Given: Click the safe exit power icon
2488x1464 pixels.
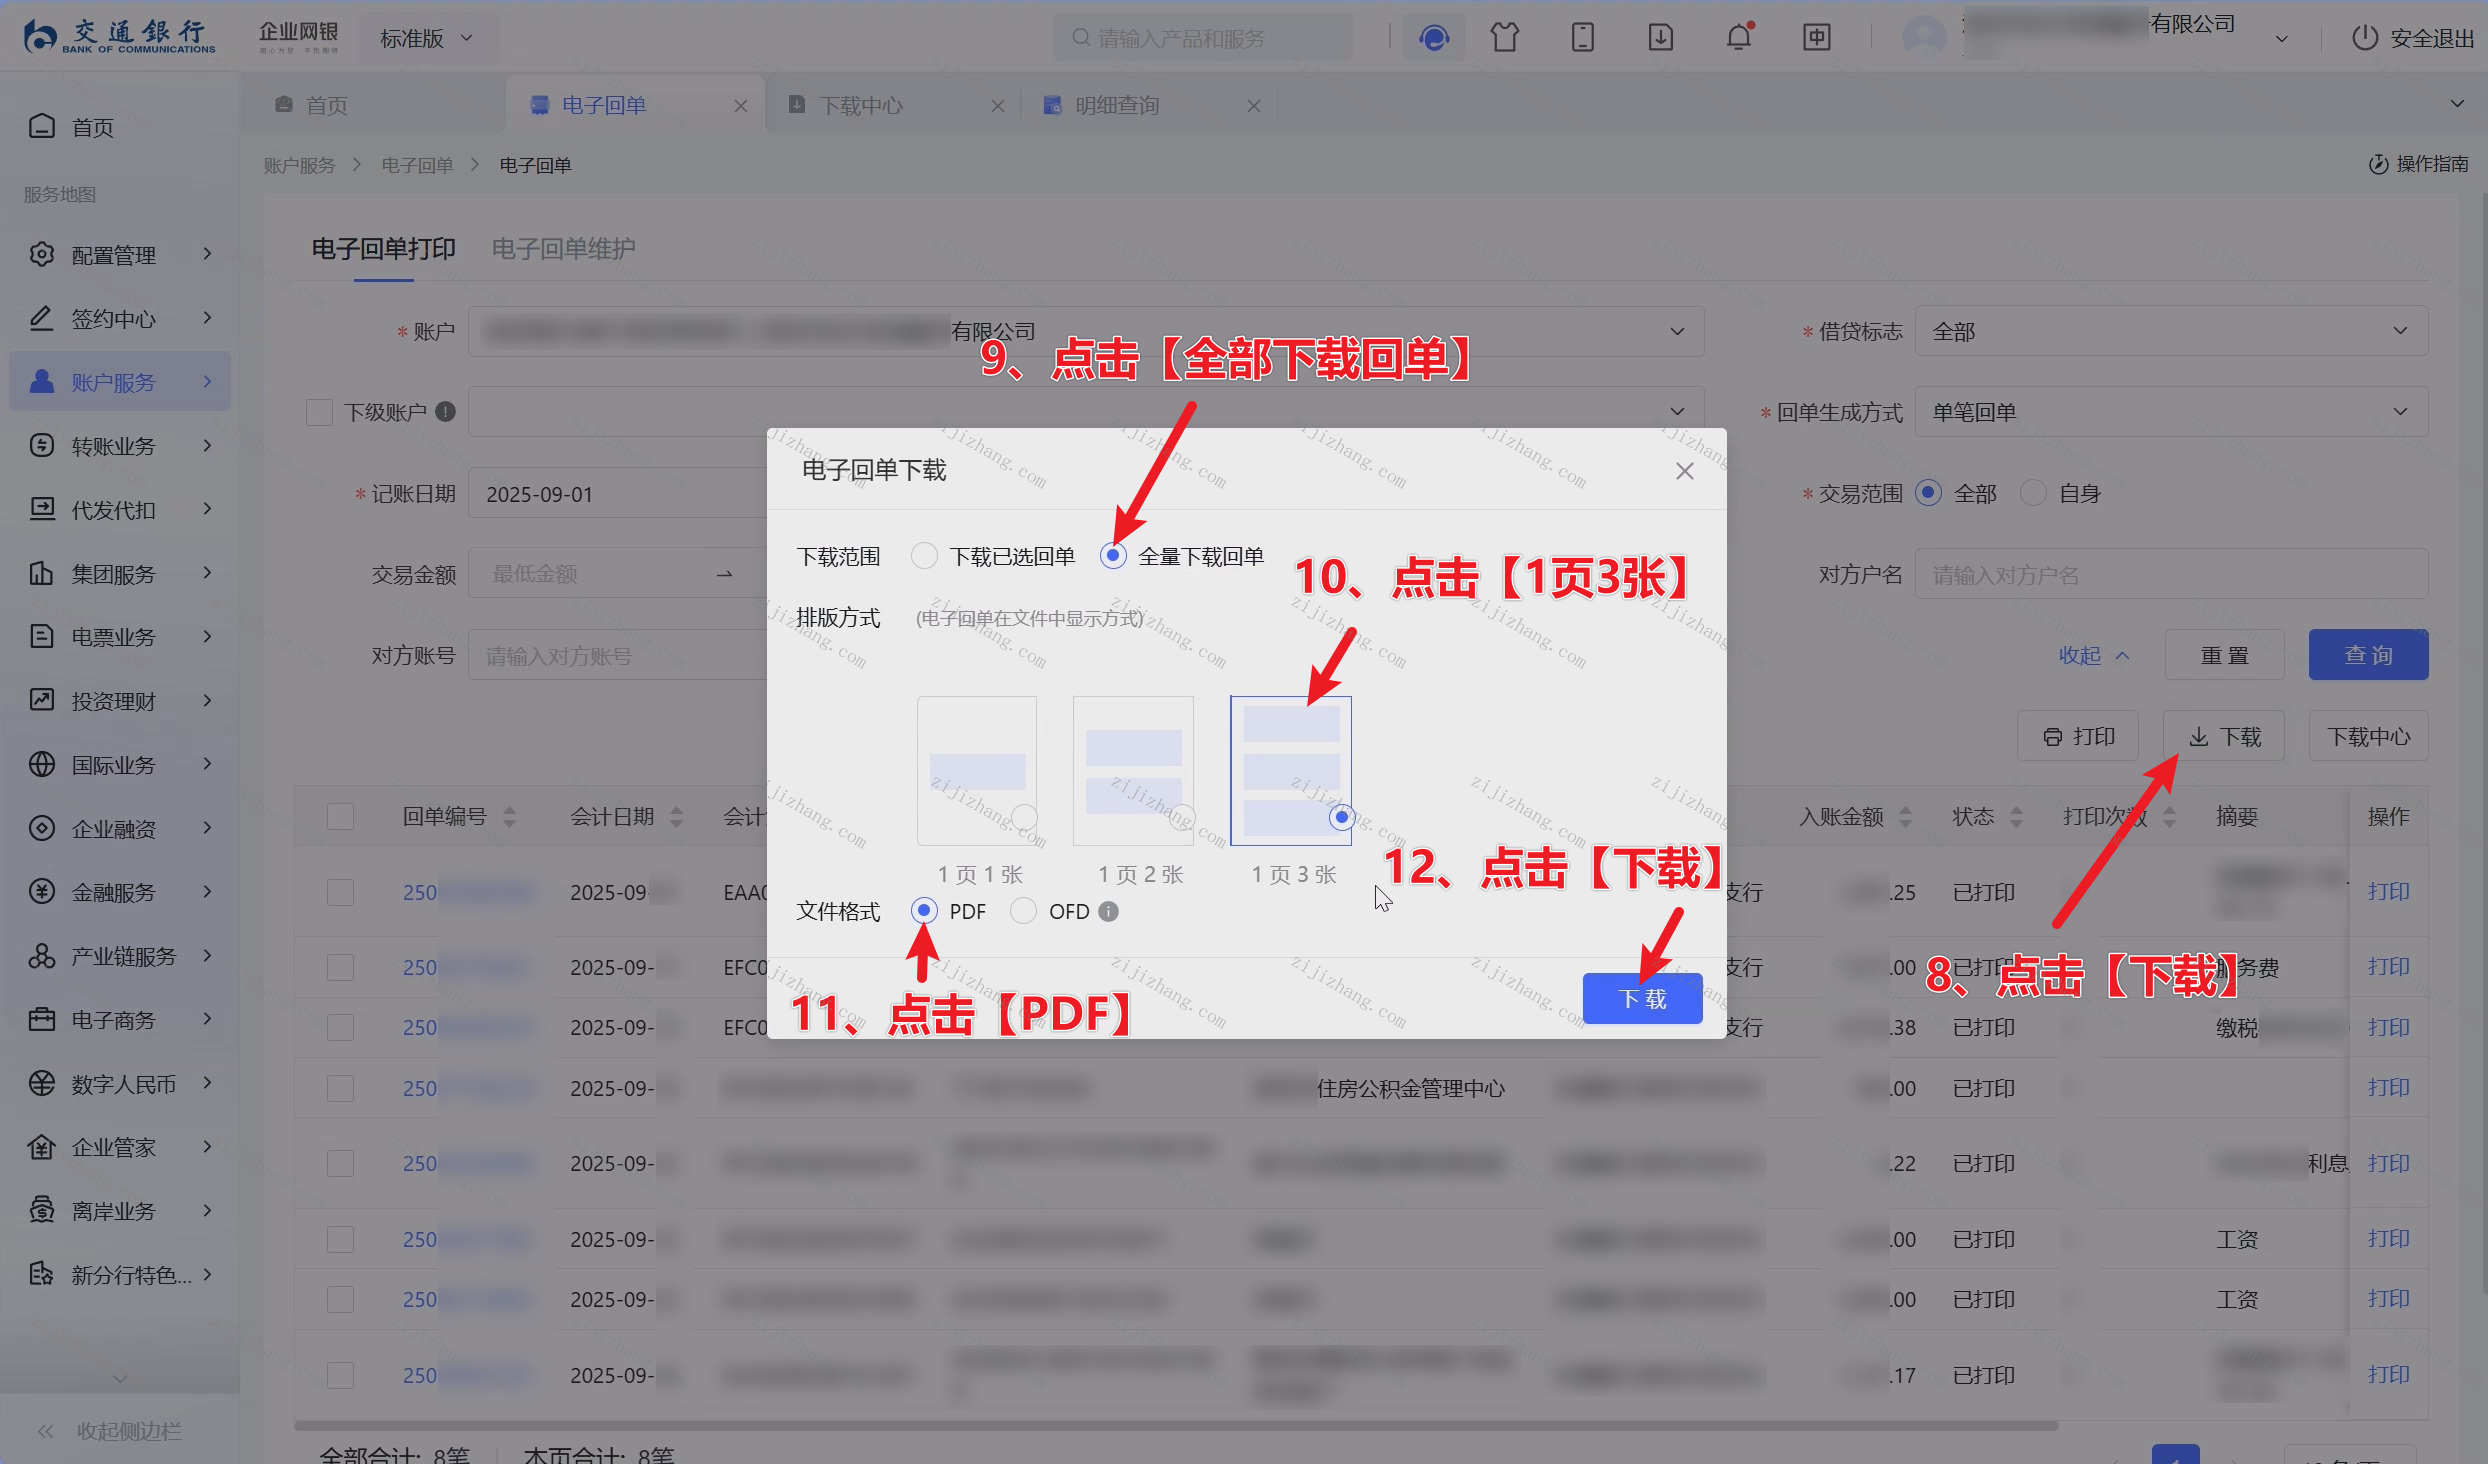Looking at the screenshot, I should (2364, 38).
